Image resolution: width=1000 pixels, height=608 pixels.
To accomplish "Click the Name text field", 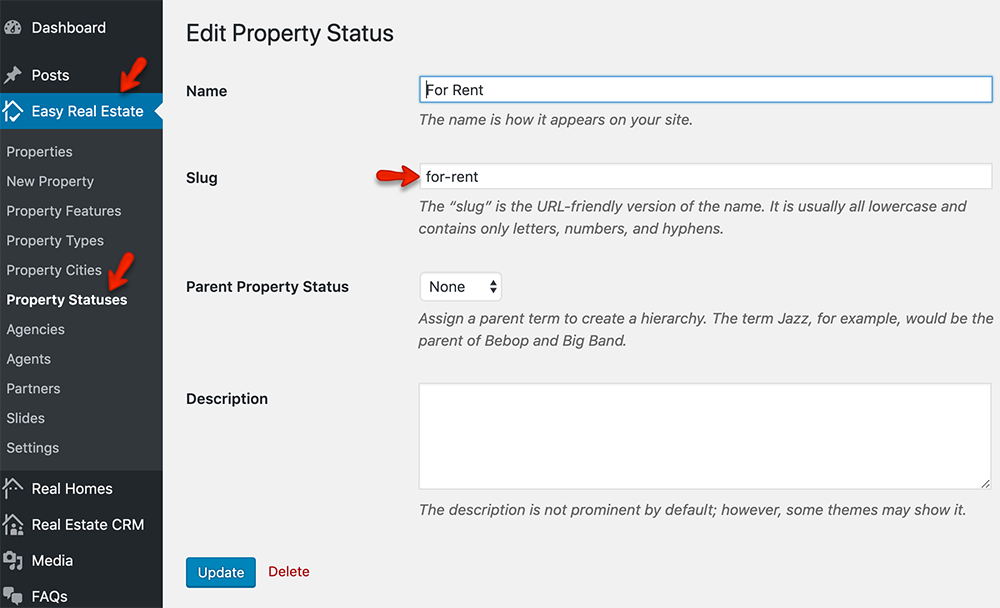I will pyautogui.click(x=705, y=90).
